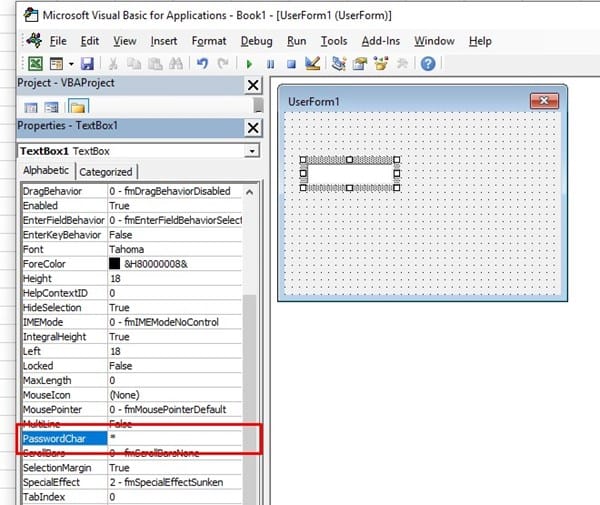The height and width of the screenshot is (505, 600).
Task: Open the Insert UserForm dropdown arrow
Action: click(x=71, y=64)
